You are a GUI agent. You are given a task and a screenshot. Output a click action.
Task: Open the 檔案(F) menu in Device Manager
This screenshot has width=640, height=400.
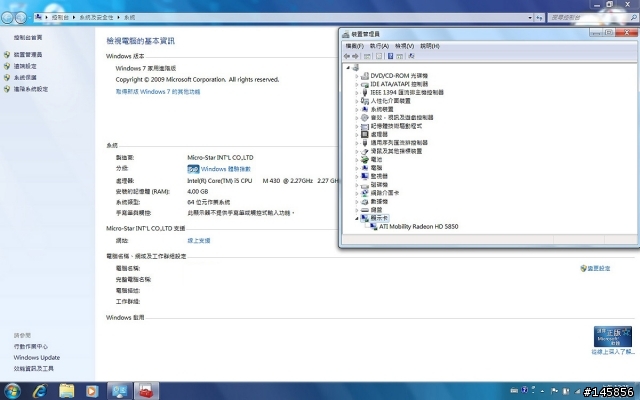(354, 46)
